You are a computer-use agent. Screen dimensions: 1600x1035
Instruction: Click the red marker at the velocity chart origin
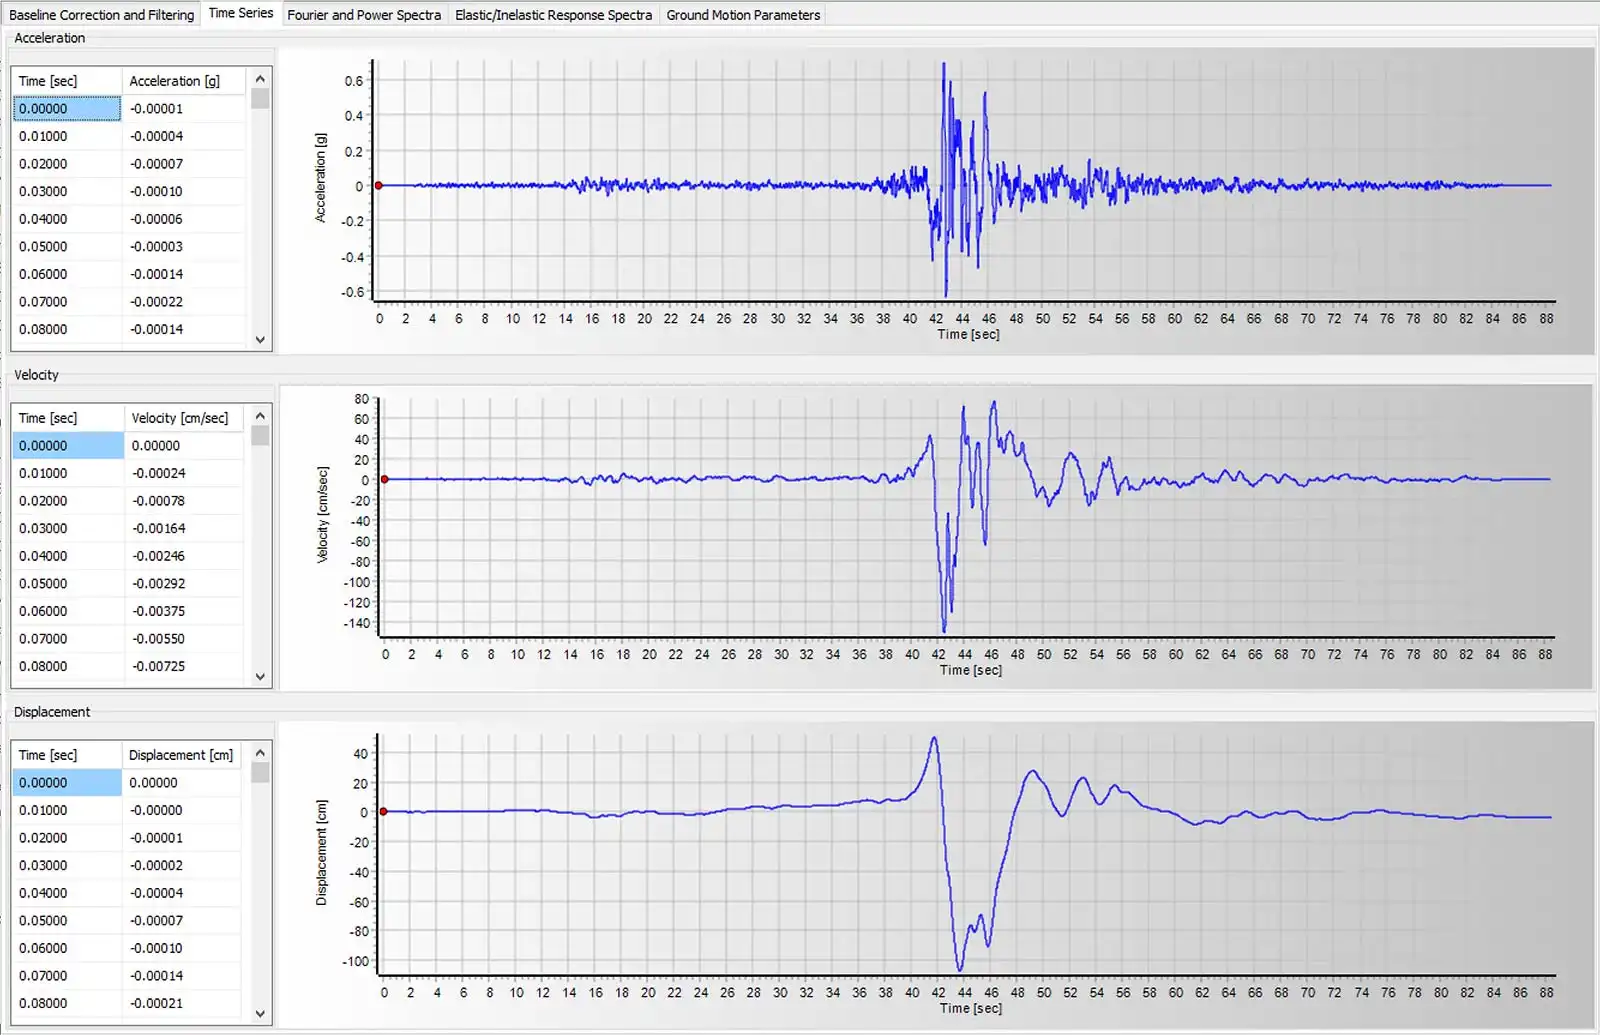point(383,479)
